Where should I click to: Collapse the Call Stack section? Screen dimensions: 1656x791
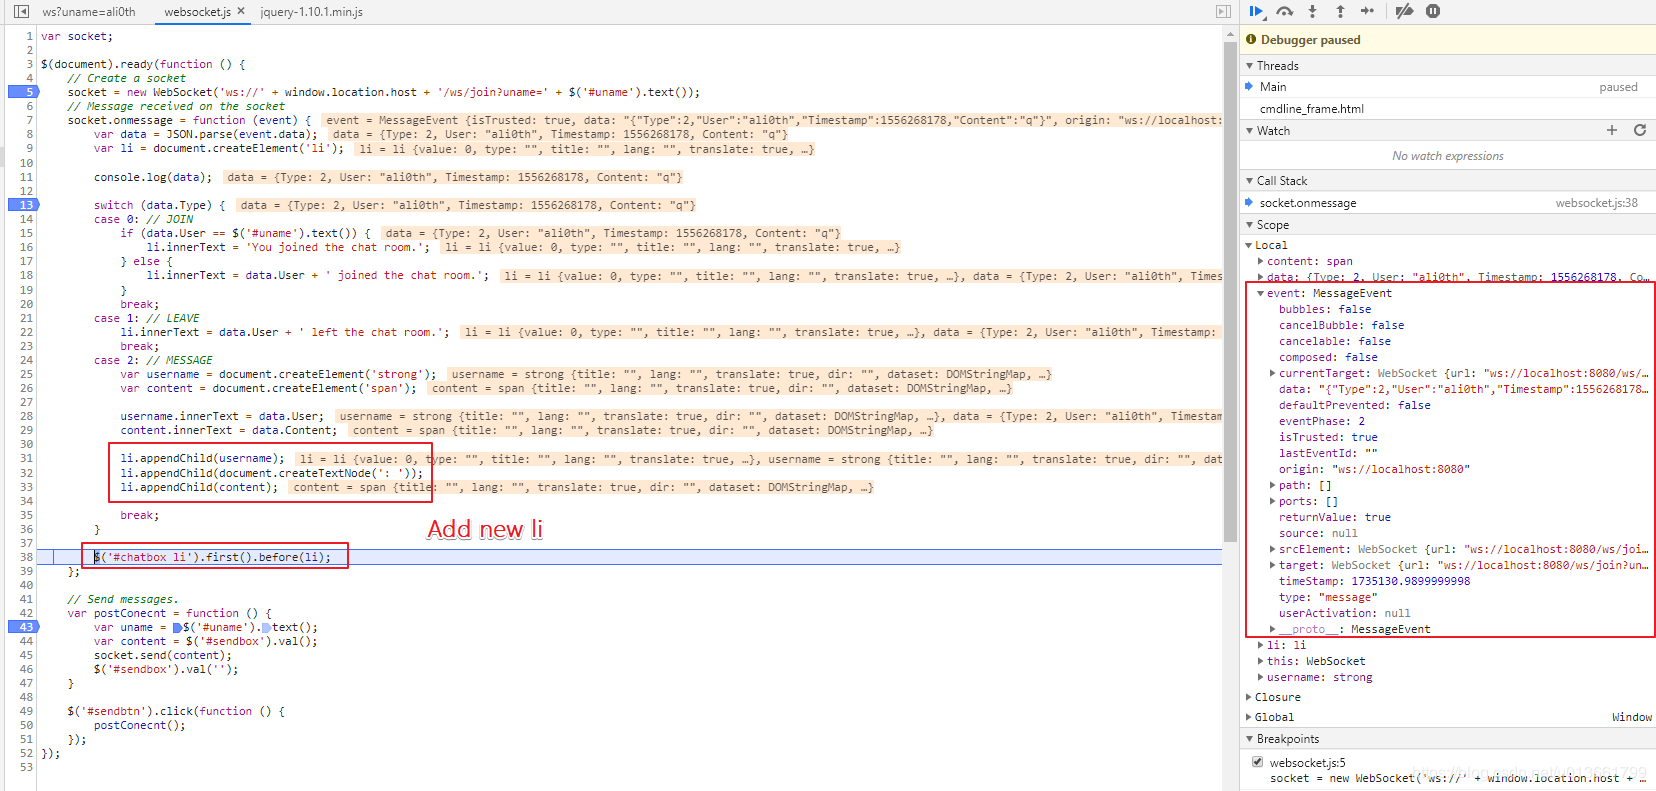1250,181
